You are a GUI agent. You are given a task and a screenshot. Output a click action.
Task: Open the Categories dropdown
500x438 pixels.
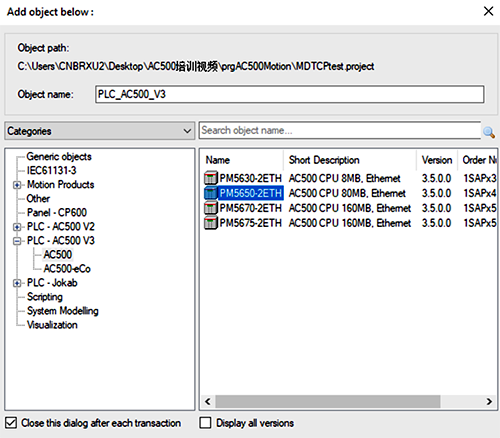coord(100,131)
